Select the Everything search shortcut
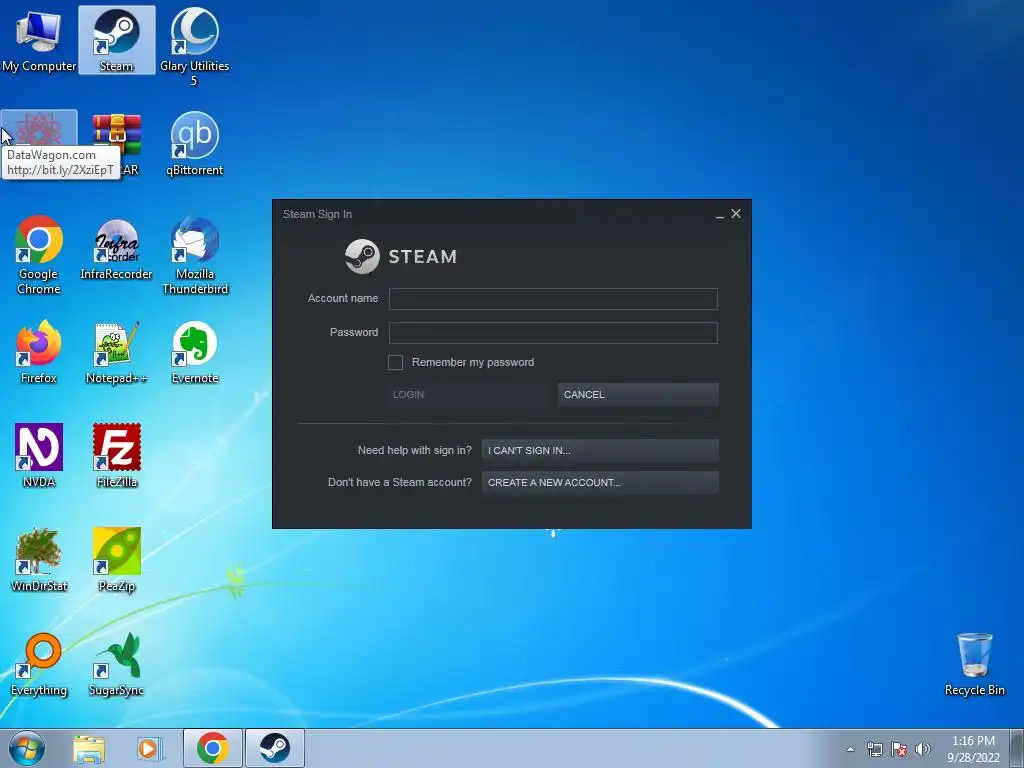This screenshot has width=1024, height=768. point(39,663)
